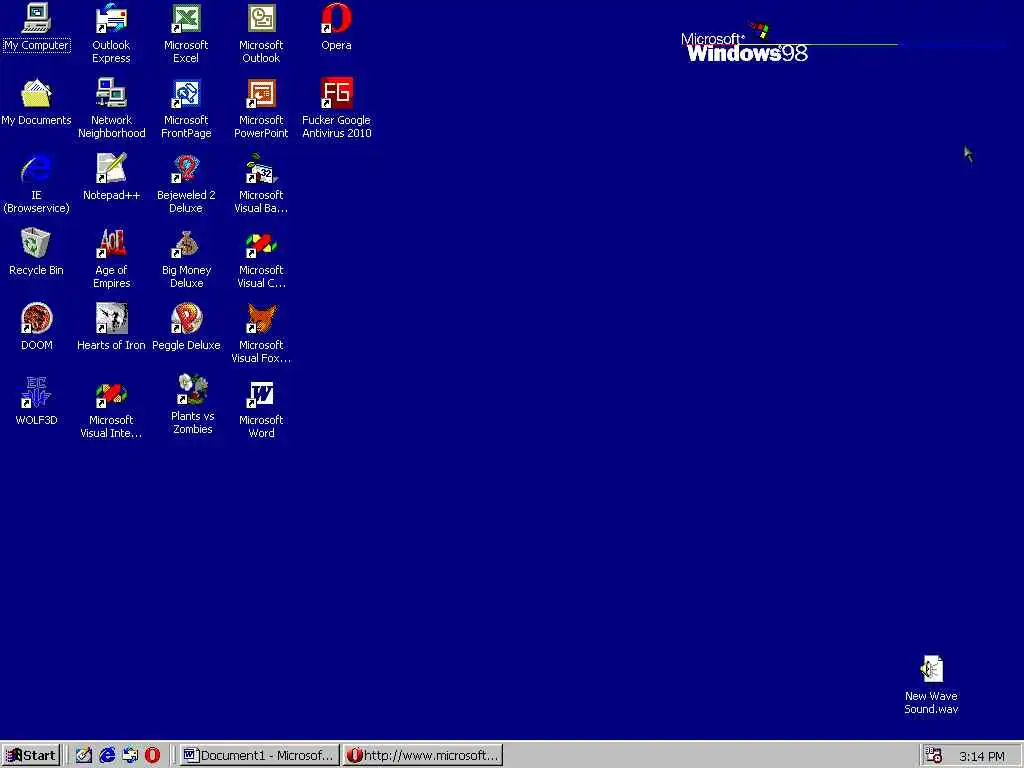Click the Task Scheduler tray icon
The width and height of the screenshot is (1024, 768).
click(x=934, y=756)
